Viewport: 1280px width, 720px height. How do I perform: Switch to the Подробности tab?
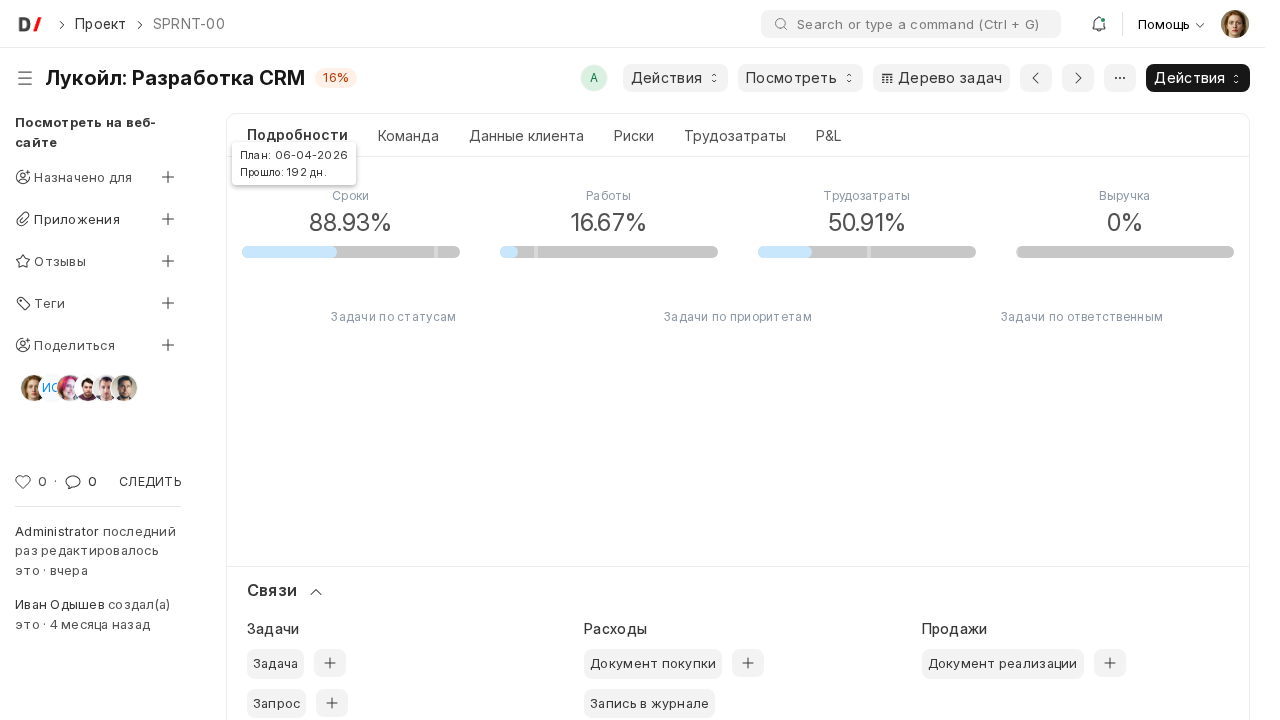[297, 135]
